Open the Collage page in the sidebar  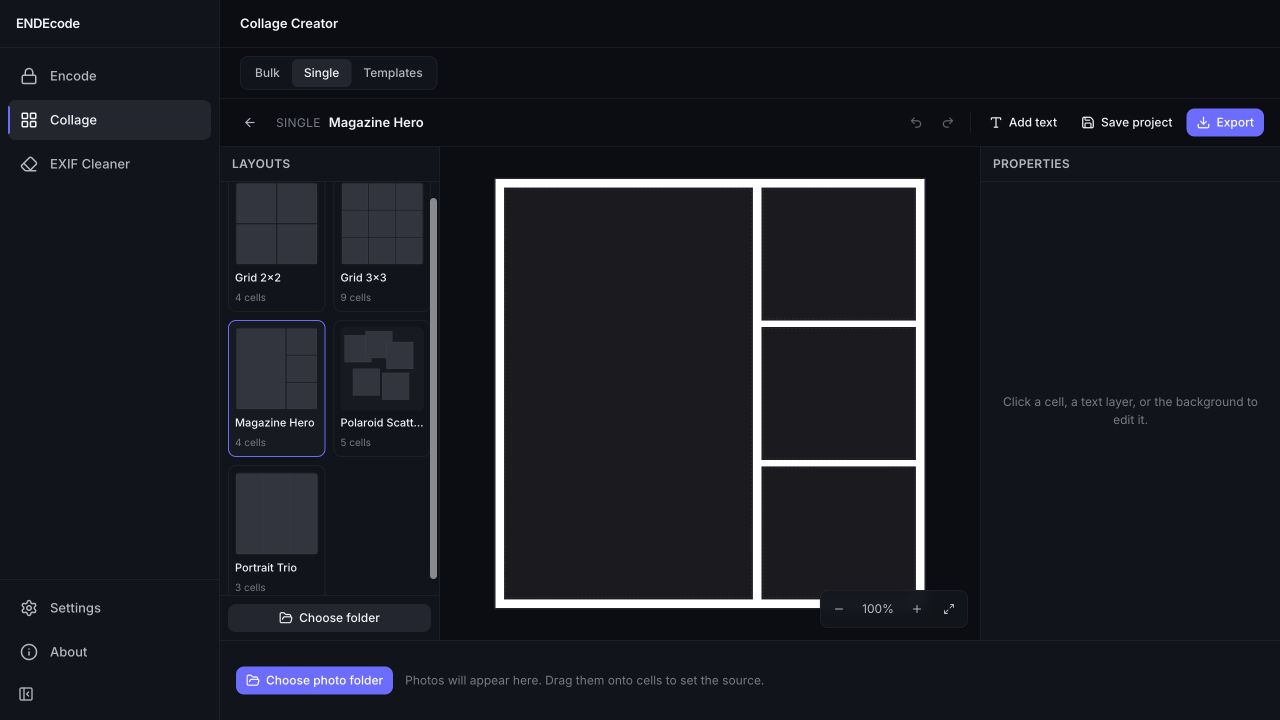[109, 120]
